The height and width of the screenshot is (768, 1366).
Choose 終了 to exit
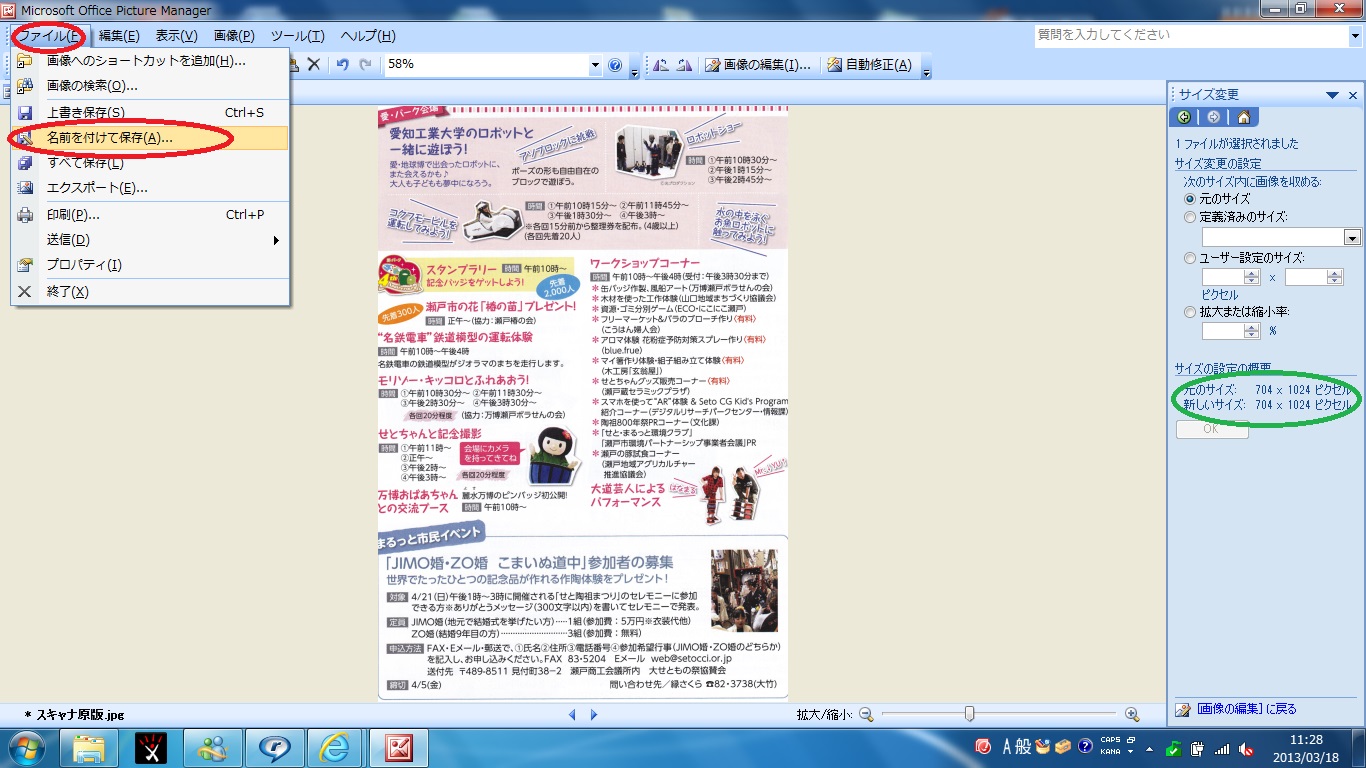150,292
